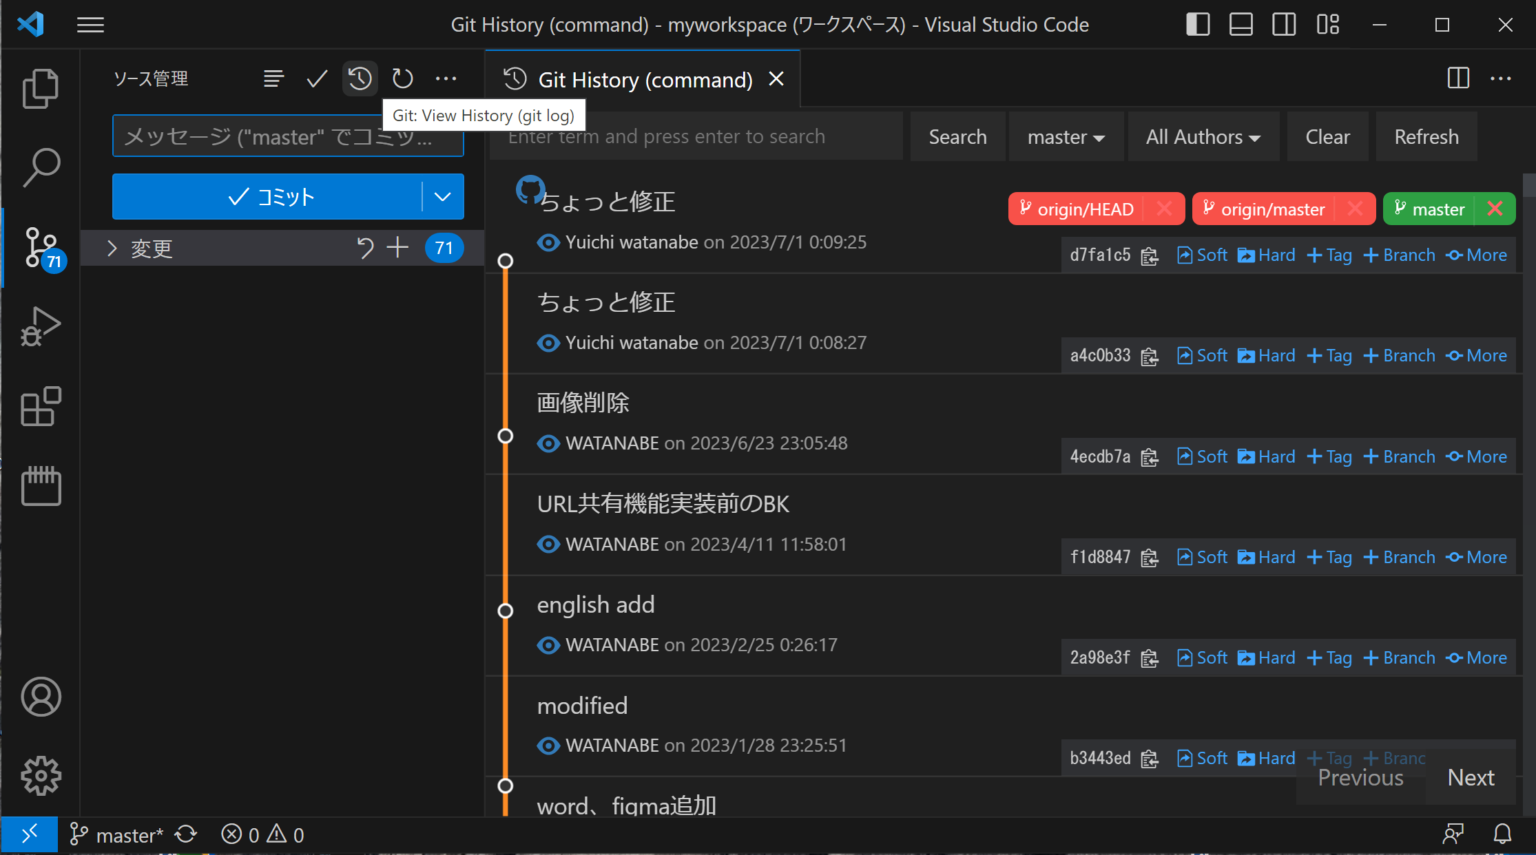Toggle the secondary sidebar visibility
The height and width of the screenshot is (855, 1536).
[1284, 24]
